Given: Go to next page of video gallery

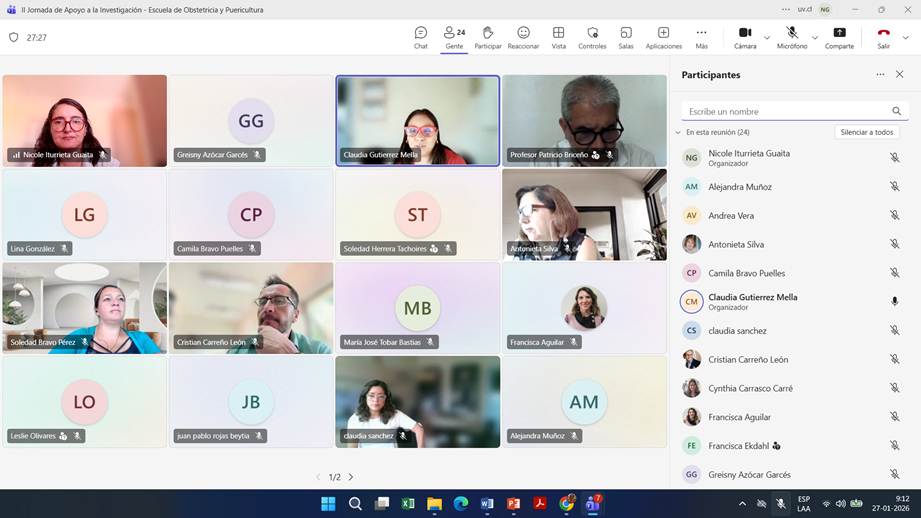Looking at the screenshot, I should (x=351, y=477).
